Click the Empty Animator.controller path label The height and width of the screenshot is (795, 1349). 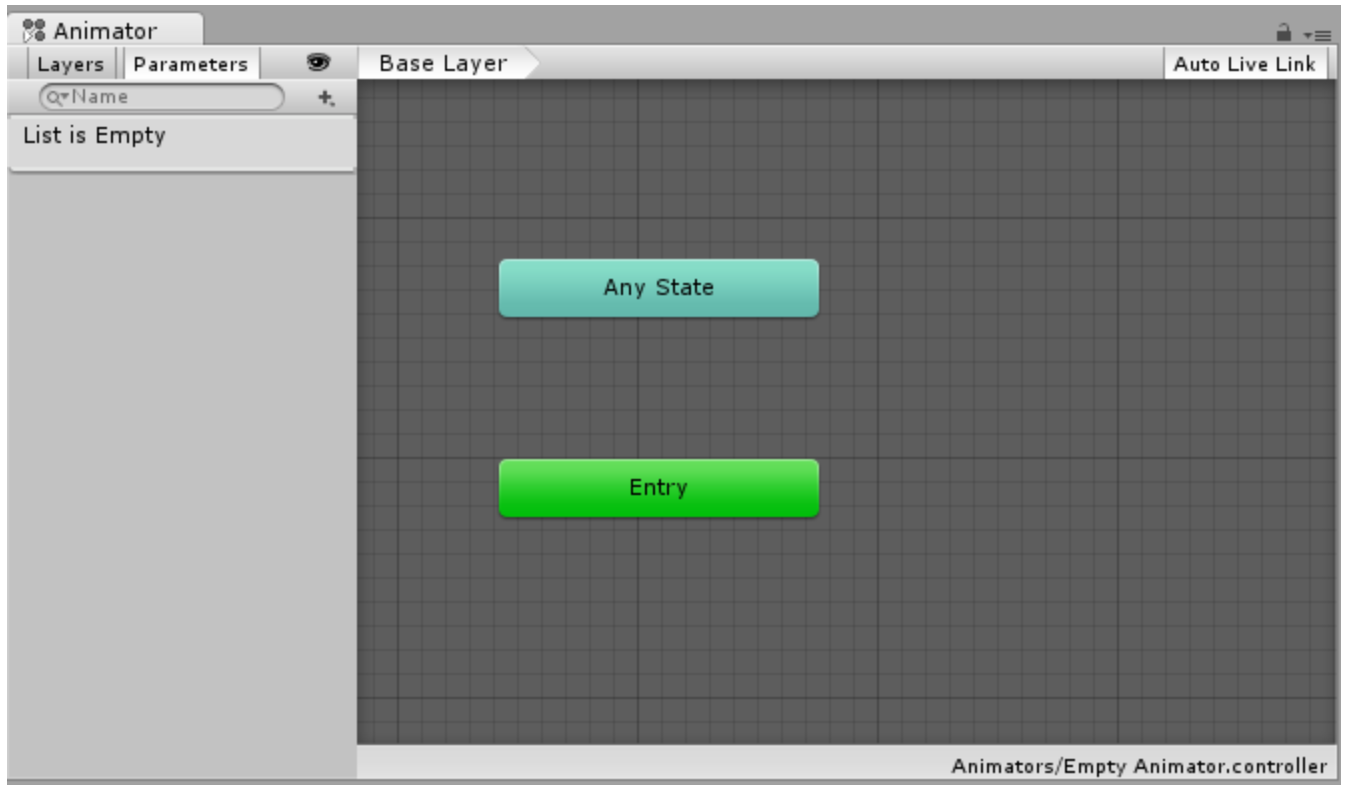pyautogui.click(x=1139, y=766)
